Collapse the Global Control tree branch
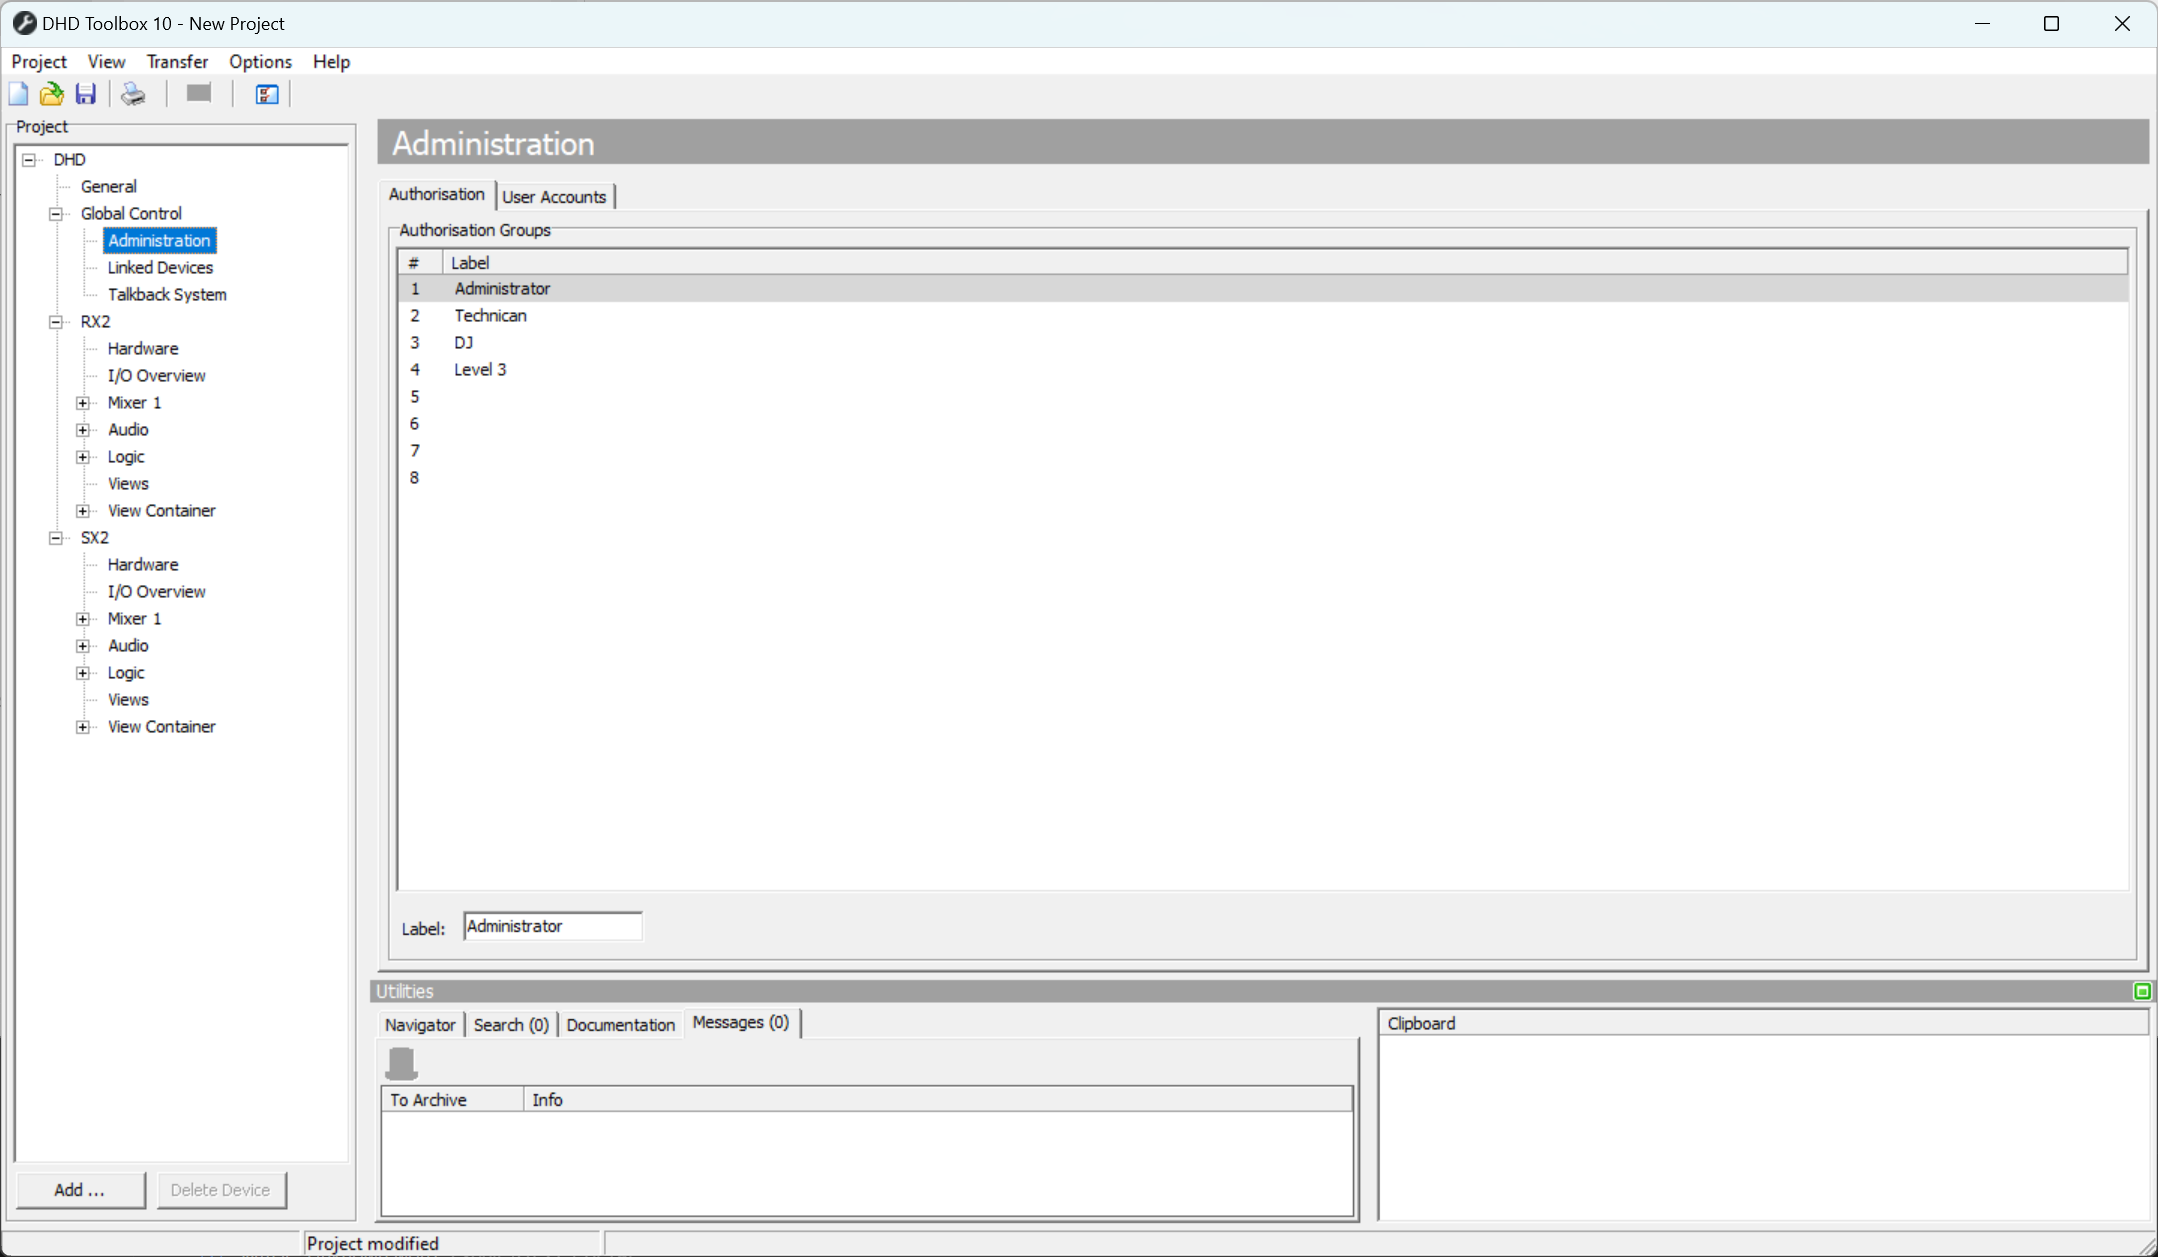 click(57, 213)
